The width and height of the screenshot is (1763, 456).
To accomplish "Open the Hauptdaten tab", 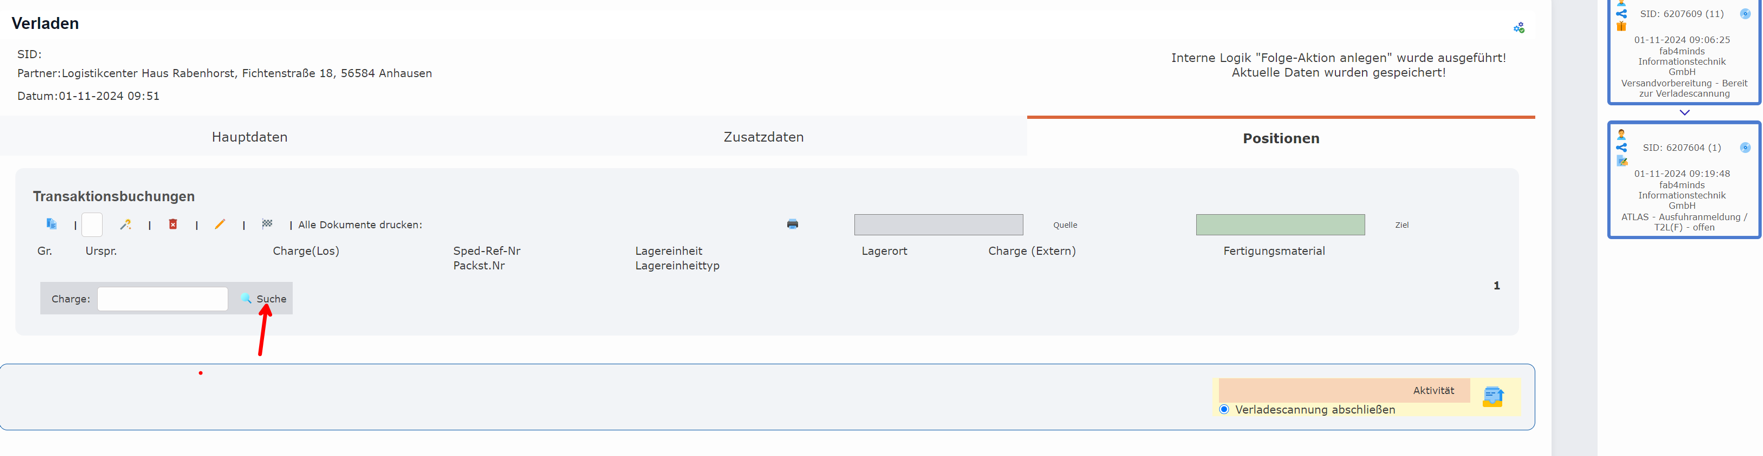I will [250, 137].
